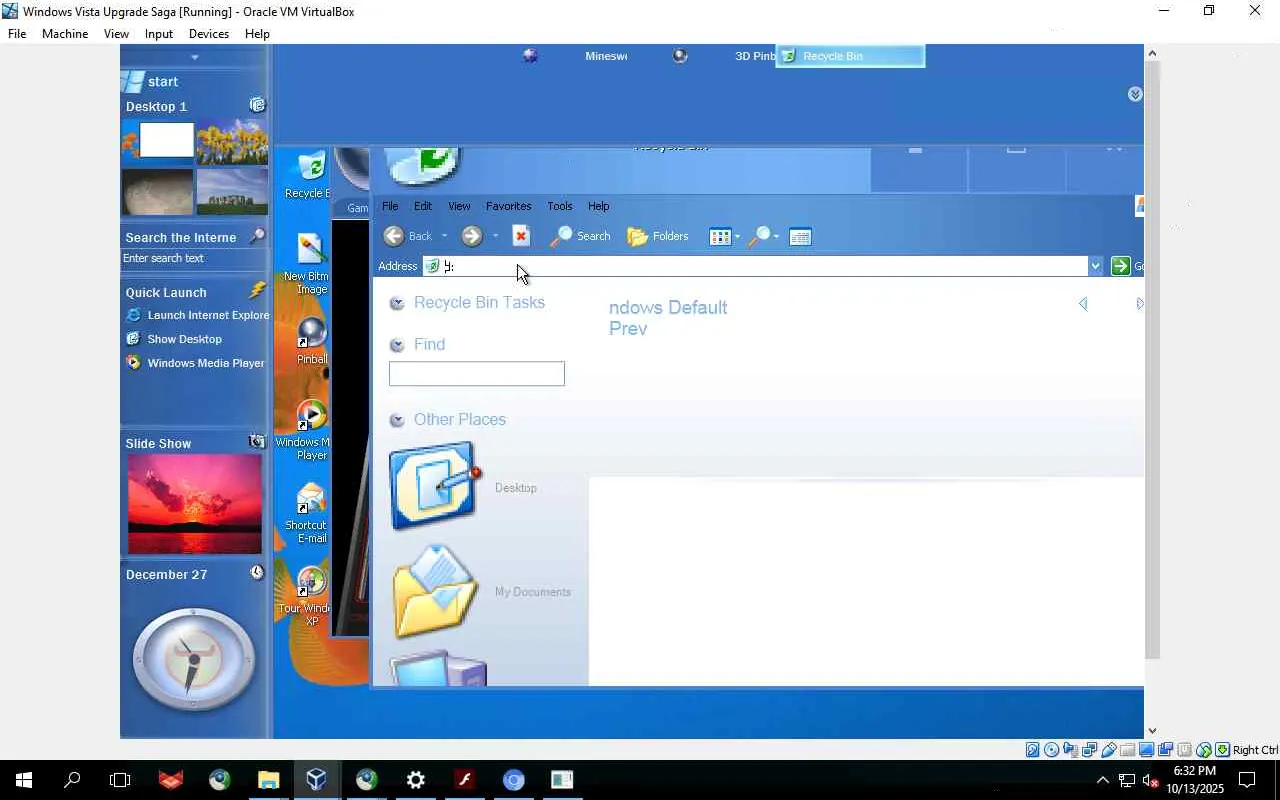This screenshot has width=1280, height=800.
Task: Open the Forward button history dropdown arrow
Action: 495,237
